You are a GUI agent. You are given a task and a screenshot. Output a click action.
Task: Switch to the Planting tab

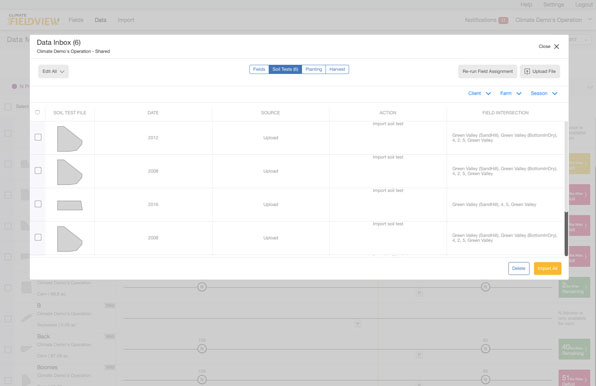[x=314, y=70]
